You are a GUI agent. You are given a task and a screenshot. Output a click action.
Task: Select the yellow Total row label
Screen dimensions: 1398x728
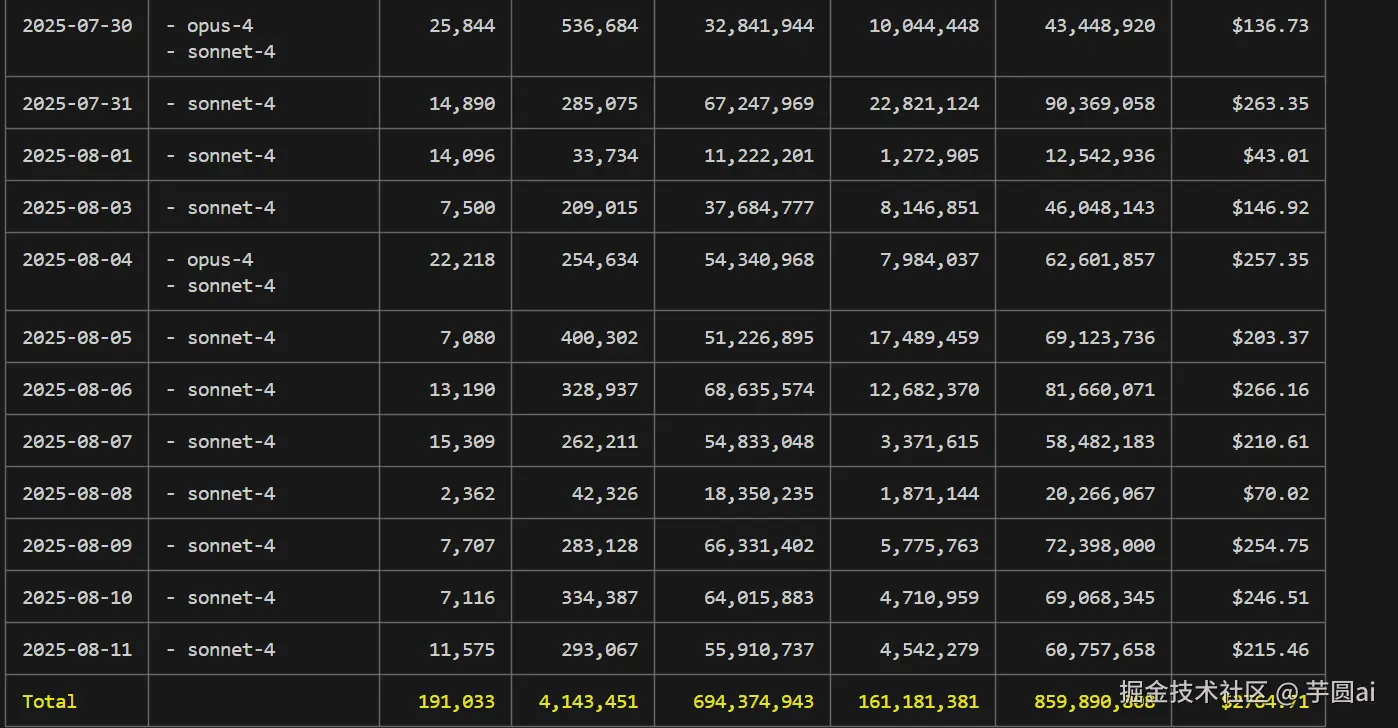pyautogui.click(x=49, y=702)
